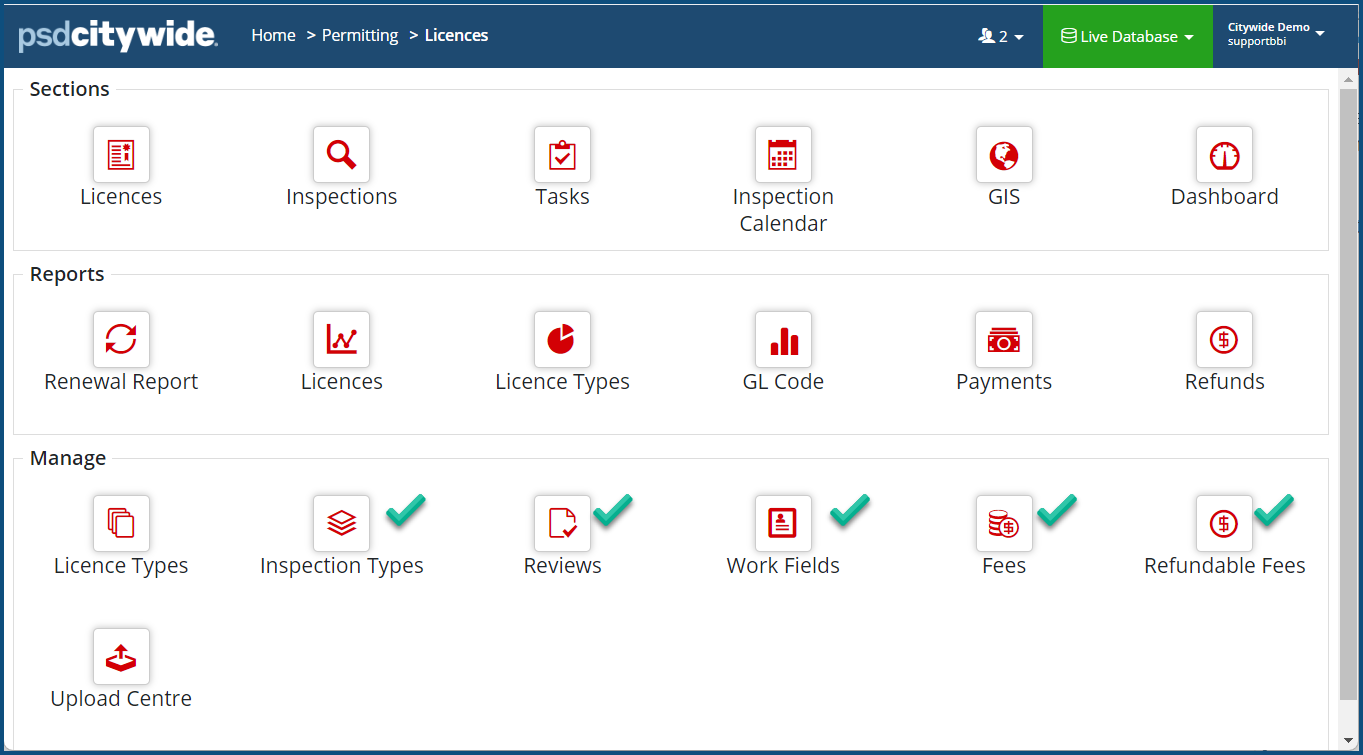Image resolution: width=1363 pixels, height=755 pixels.
Task: Open the Upload Centre icon
Action: [x=121, y=657]
